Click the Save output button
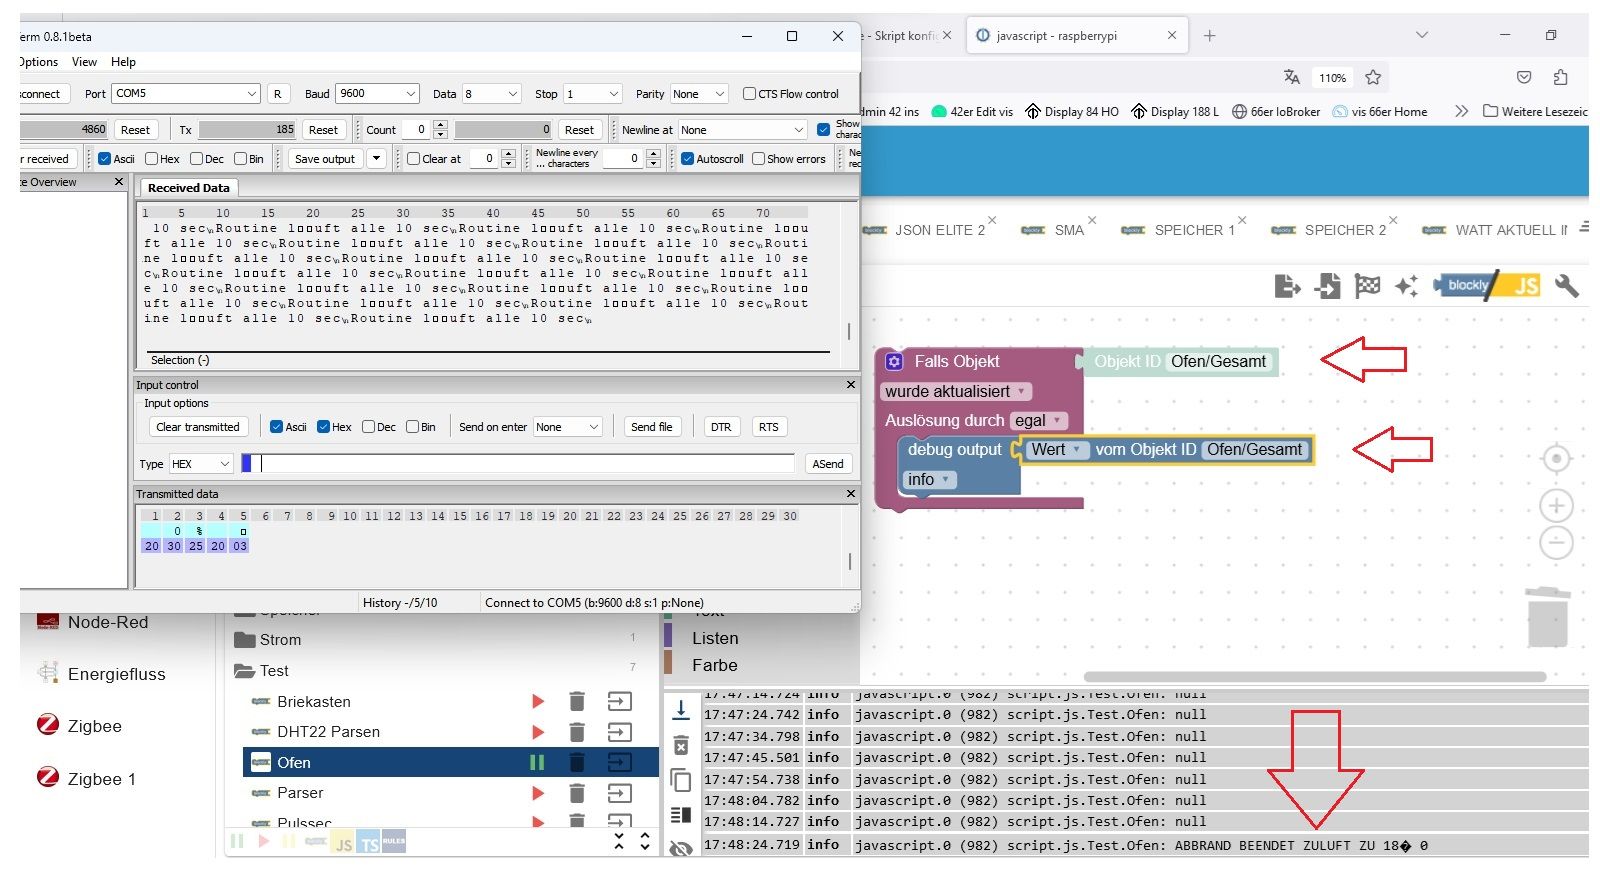 tap(325, 159)
